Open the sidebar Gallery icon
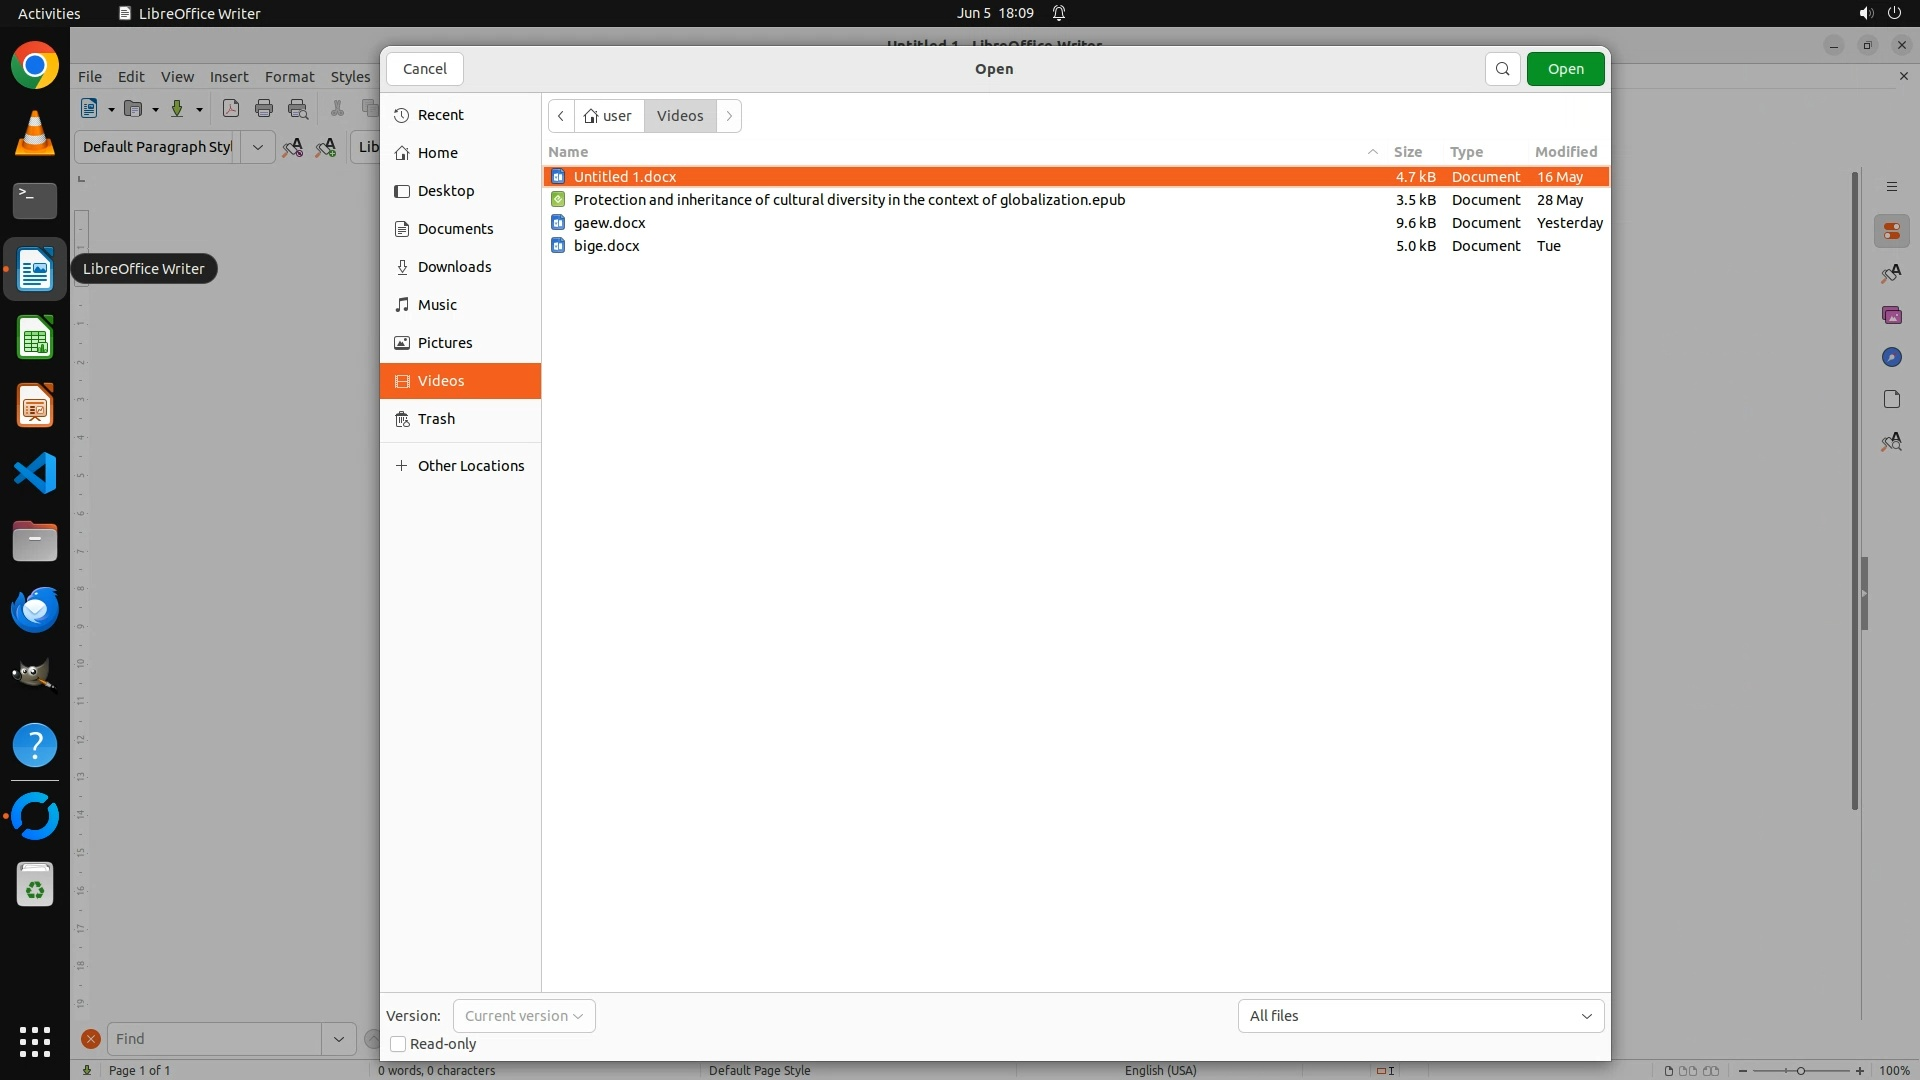 click(x=1891, y=316)
